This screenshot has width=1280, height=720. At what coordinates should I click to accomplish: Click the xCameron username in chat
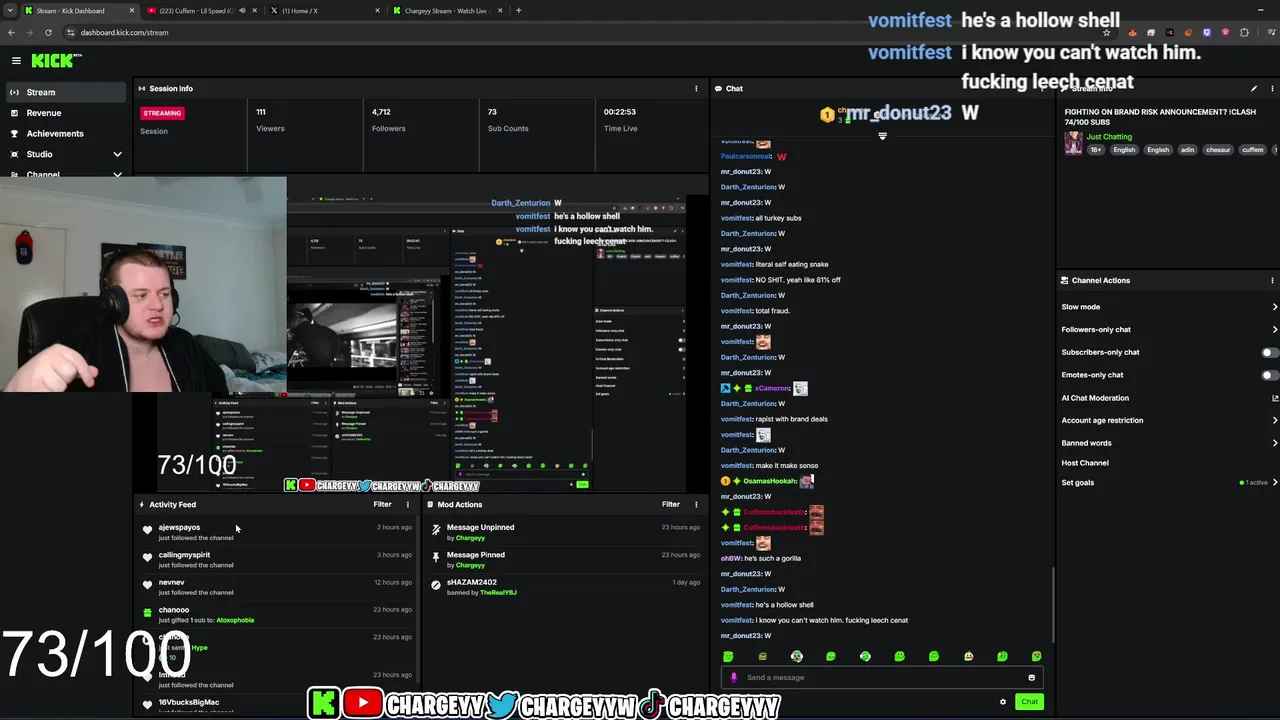click(773, 388)
